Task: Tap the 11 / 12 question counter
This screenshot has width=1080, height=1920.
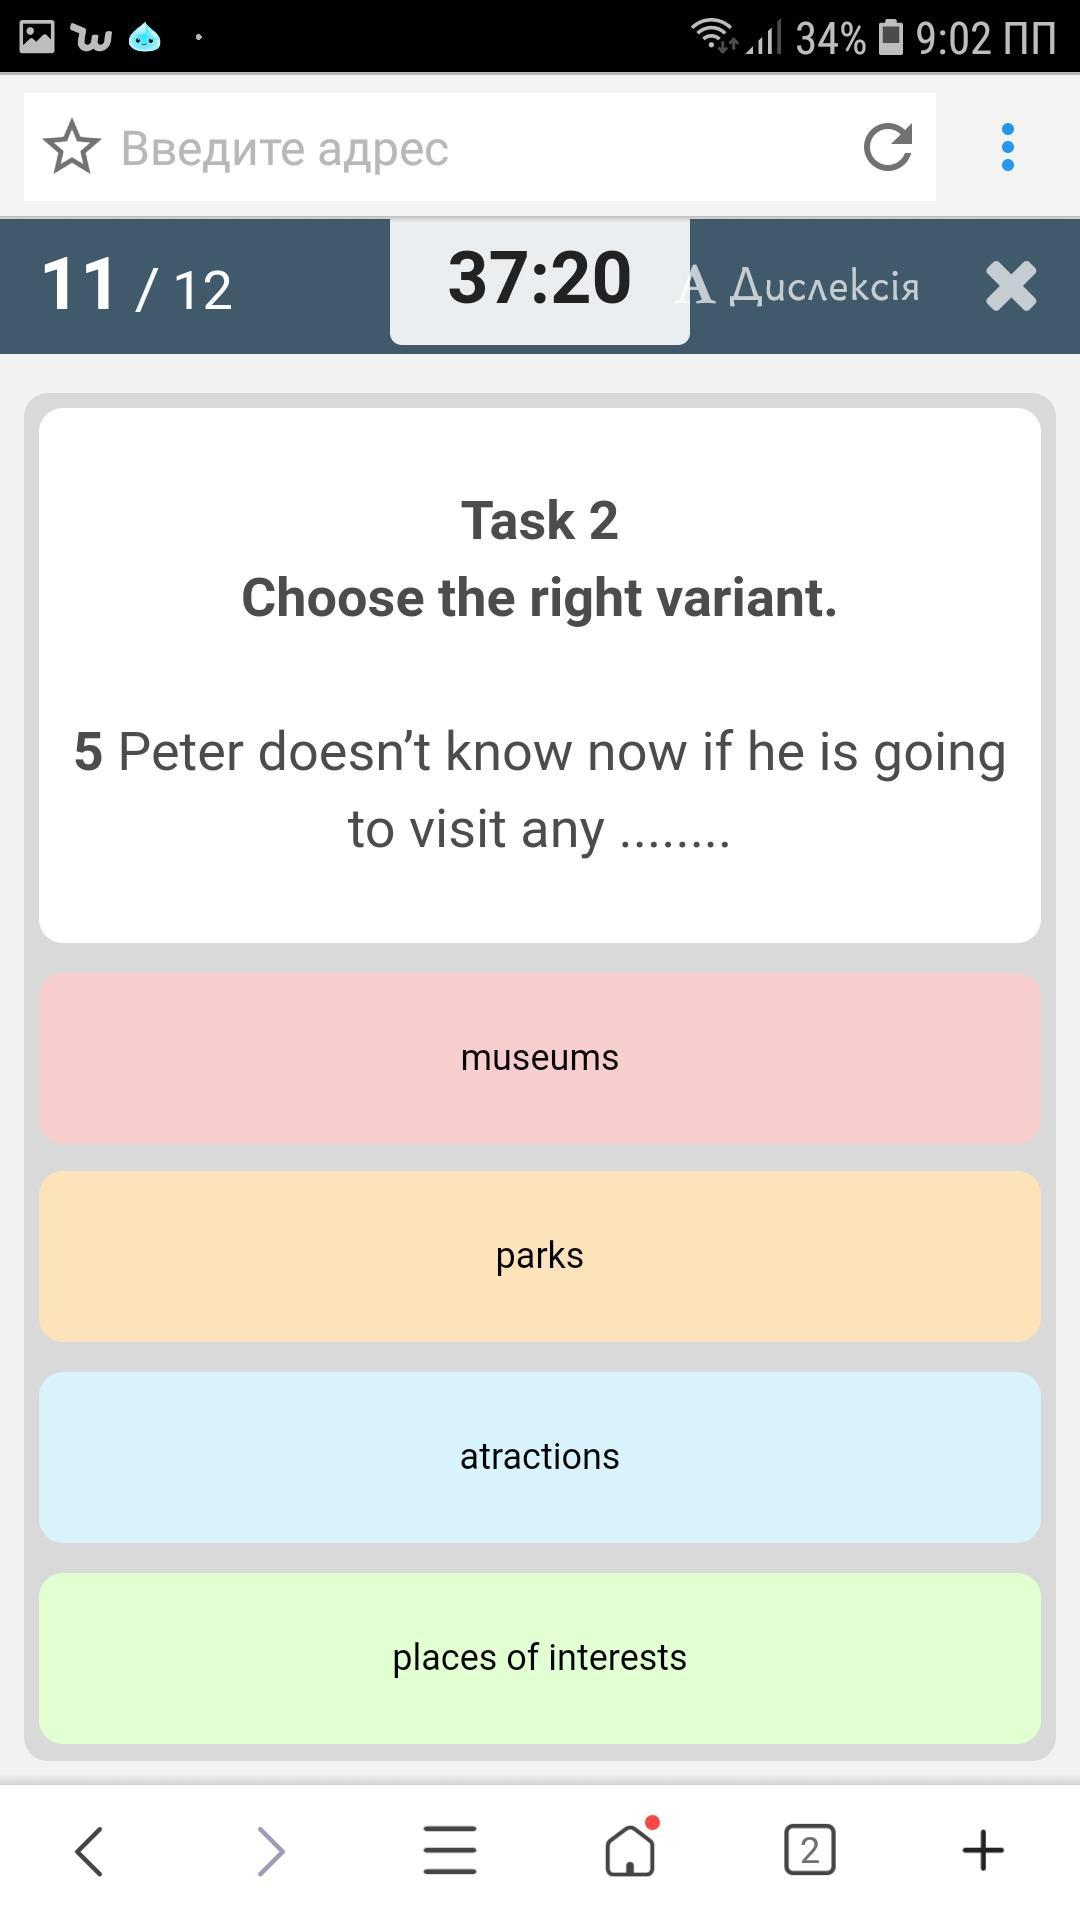Action: click(137, 287)
